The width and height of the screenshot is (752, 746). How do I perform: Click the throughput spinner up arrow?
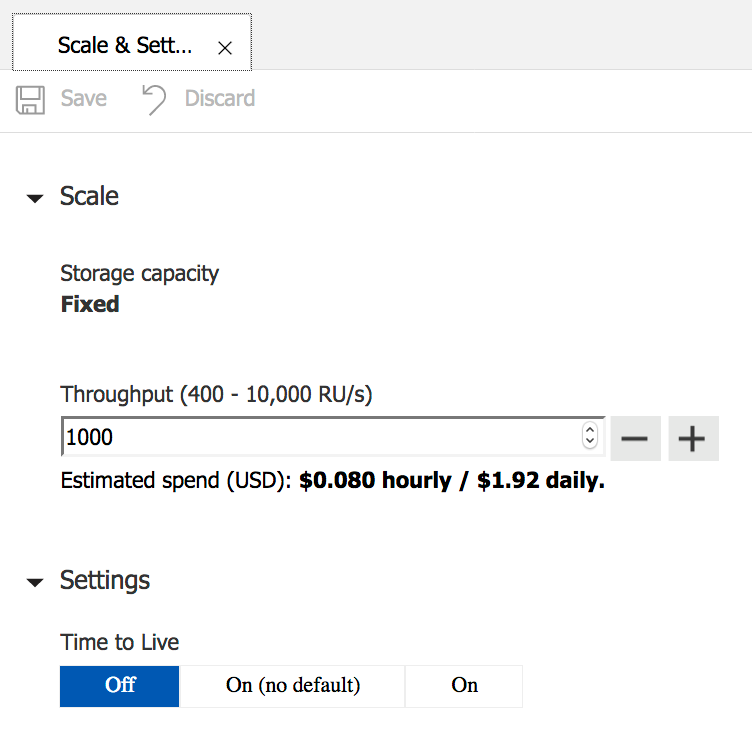590,430
